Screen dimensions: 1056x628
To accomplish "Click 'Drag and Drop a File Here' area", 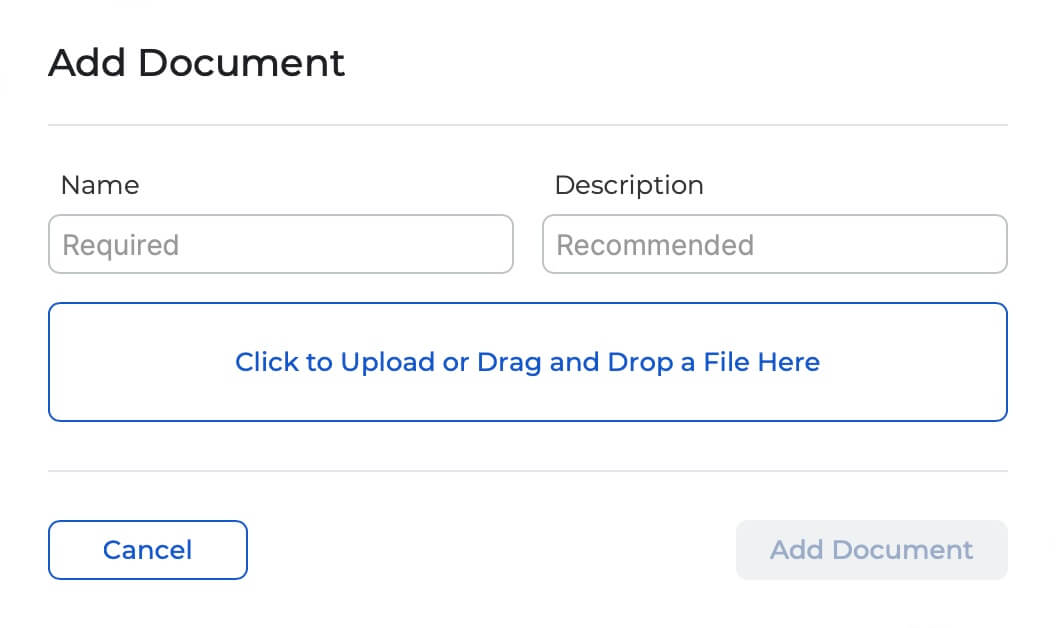I will 648,362.
